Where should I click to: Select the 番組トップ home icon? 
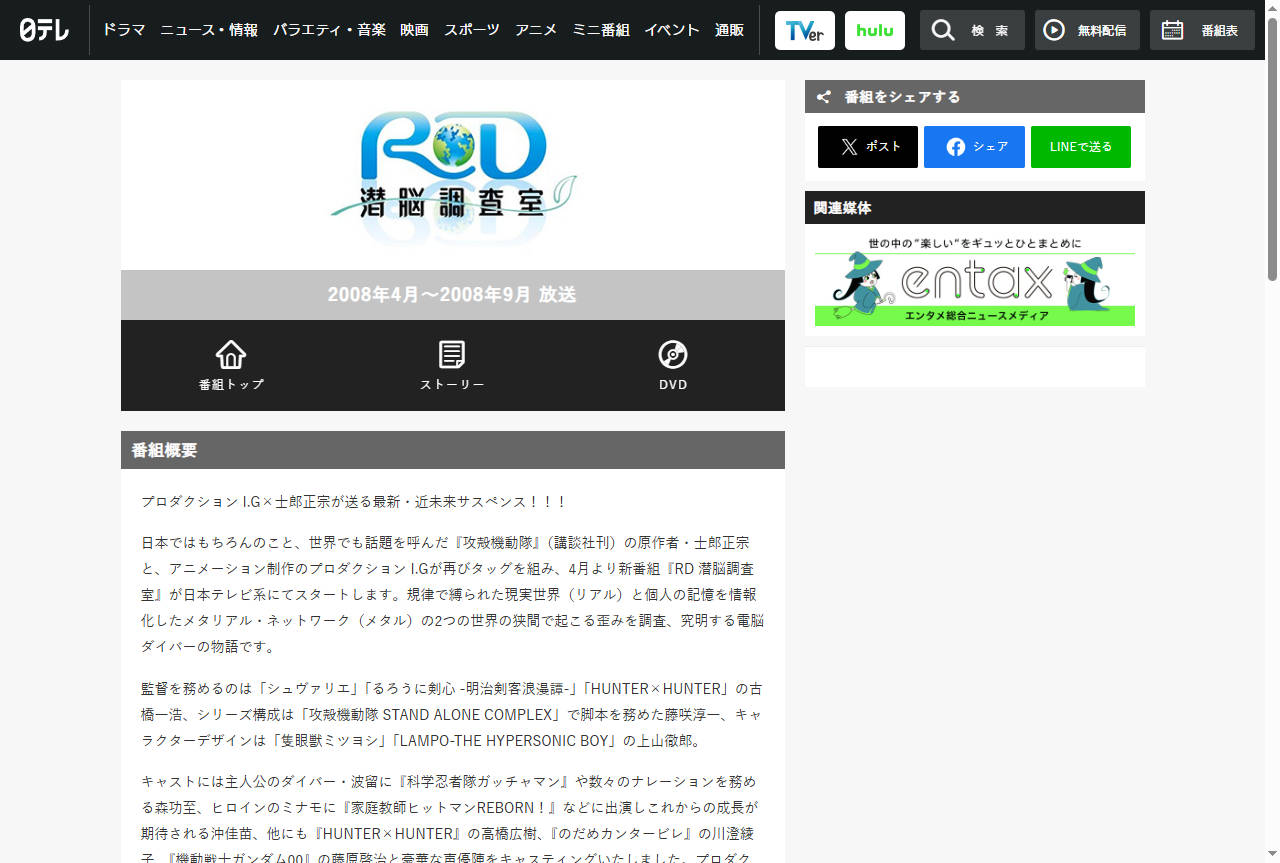point(231,353)
